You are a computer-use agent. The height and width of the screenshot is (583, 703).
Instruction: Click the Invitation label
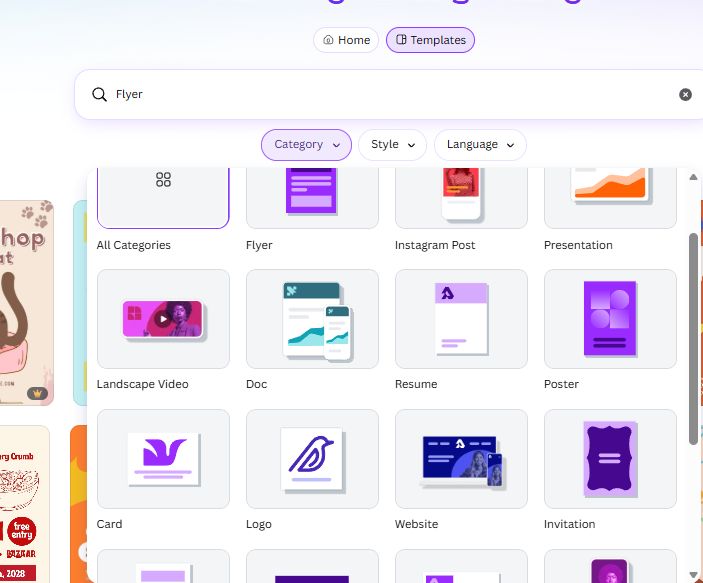[569, 524]
